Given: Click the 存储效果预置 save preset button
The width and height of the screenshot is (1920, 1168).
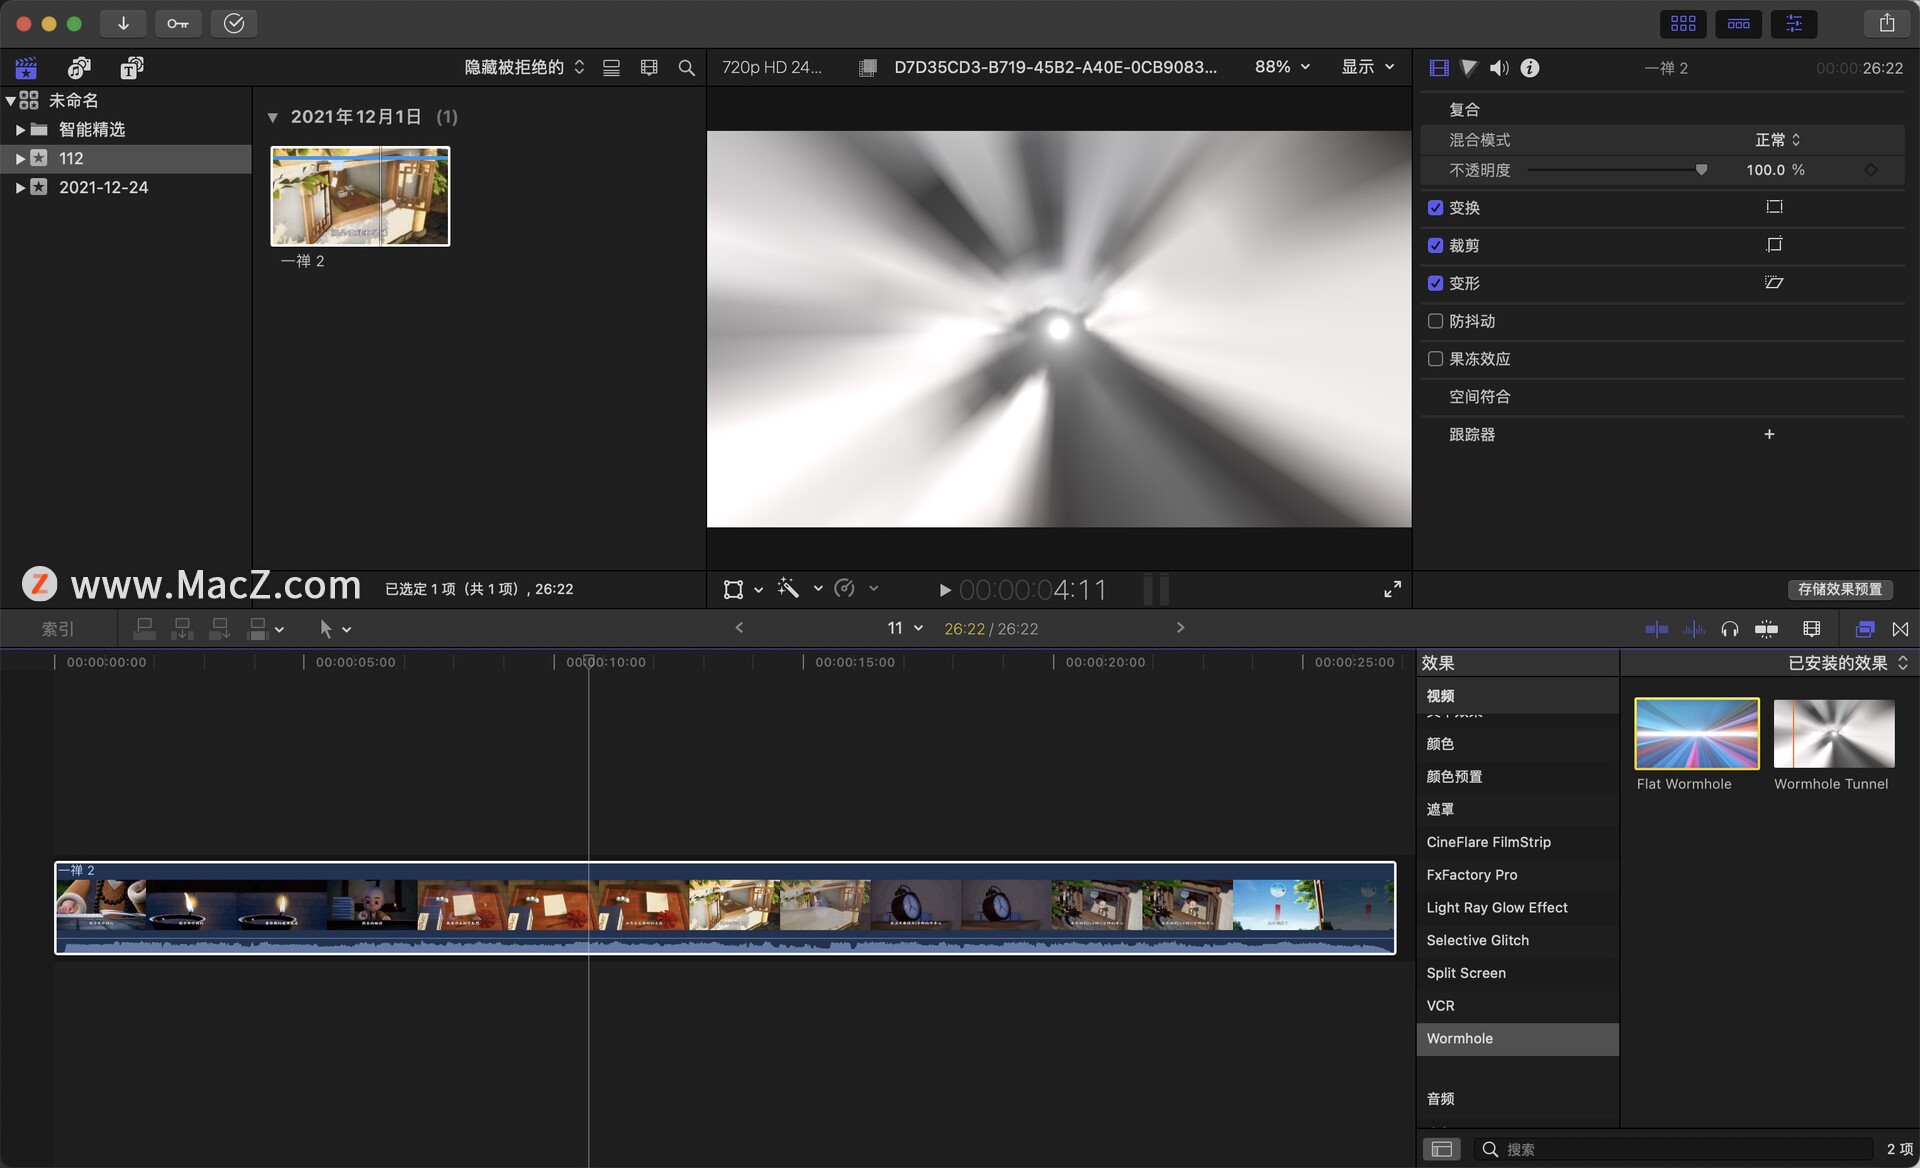Looking at the screenshot, I should pyautogui.click(x=1839, y=589).
